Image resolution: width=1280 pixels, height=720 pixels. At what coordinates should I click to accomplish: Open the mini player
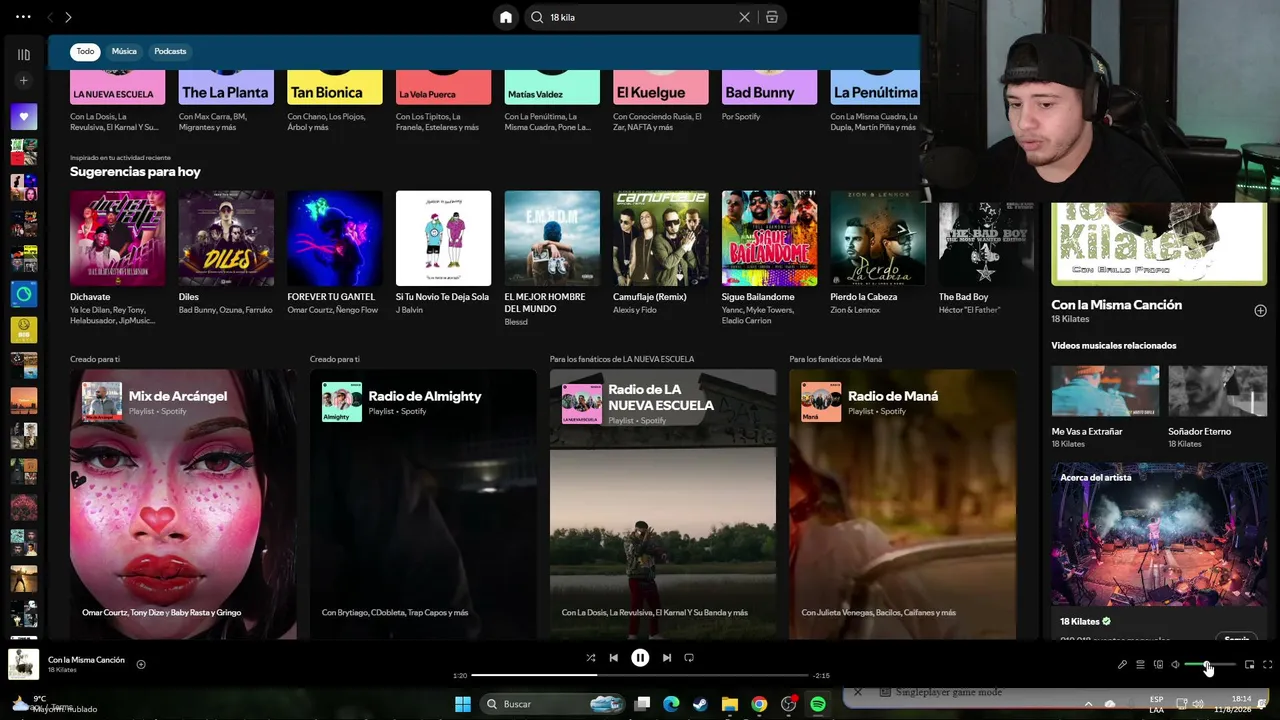[1249, 665]
